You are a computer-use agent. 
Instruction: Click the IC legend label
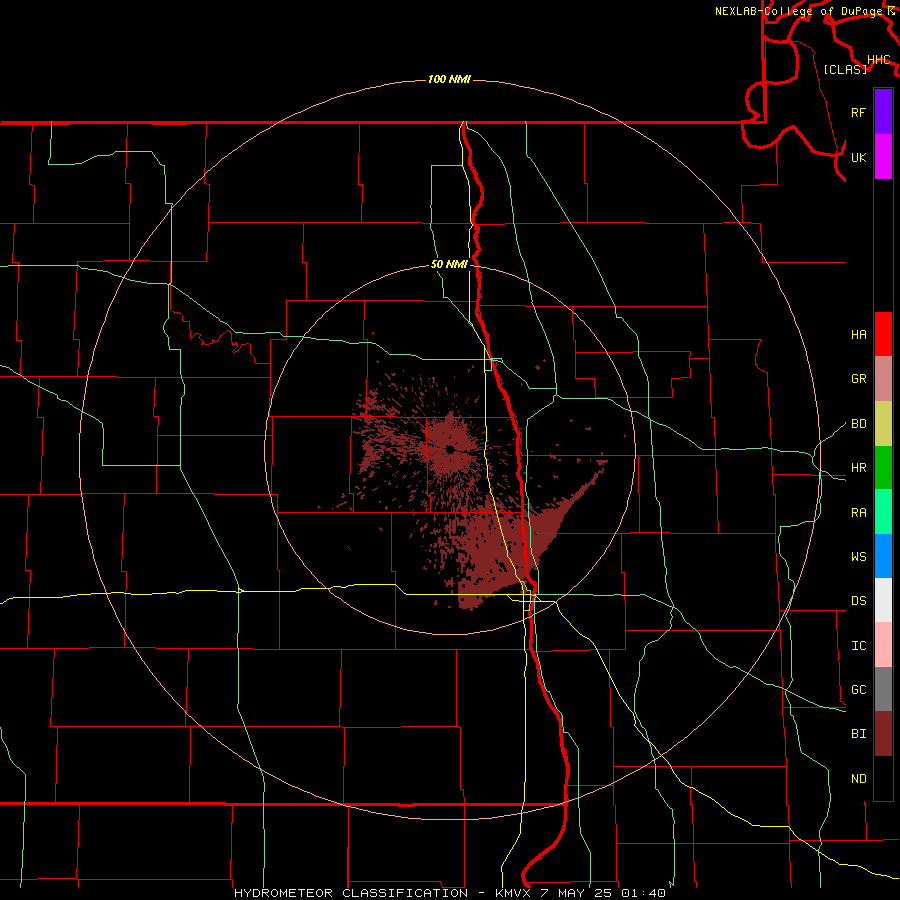[859, 646]
